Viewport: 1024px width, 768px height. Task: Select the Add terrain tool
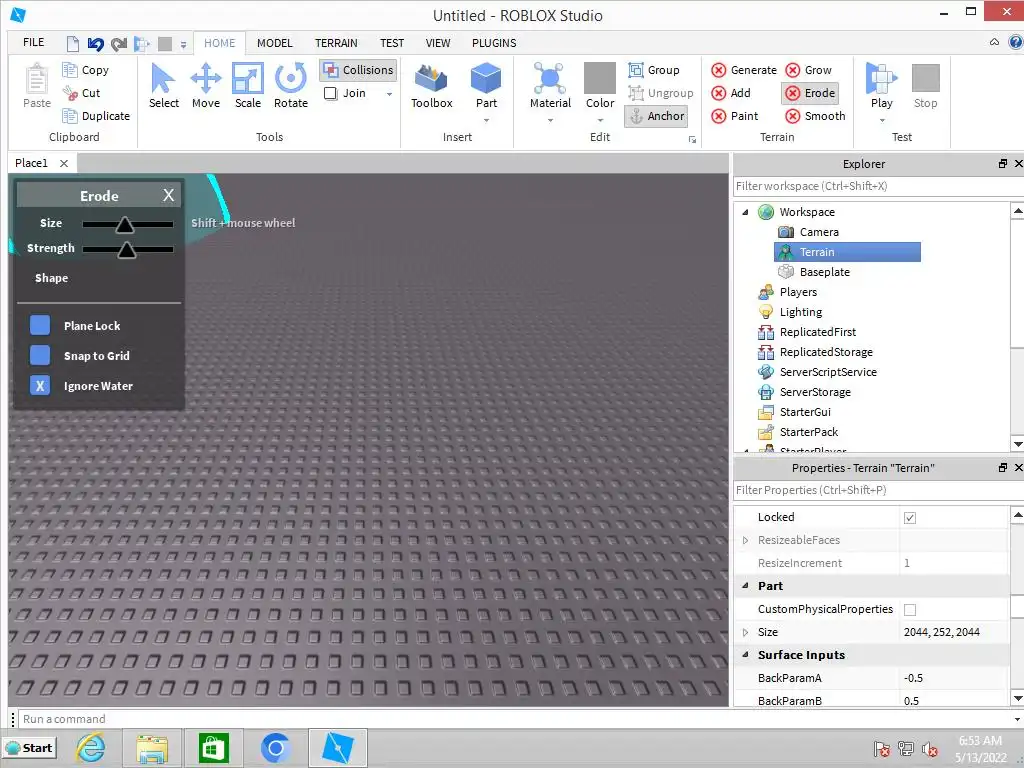point(731,93)
